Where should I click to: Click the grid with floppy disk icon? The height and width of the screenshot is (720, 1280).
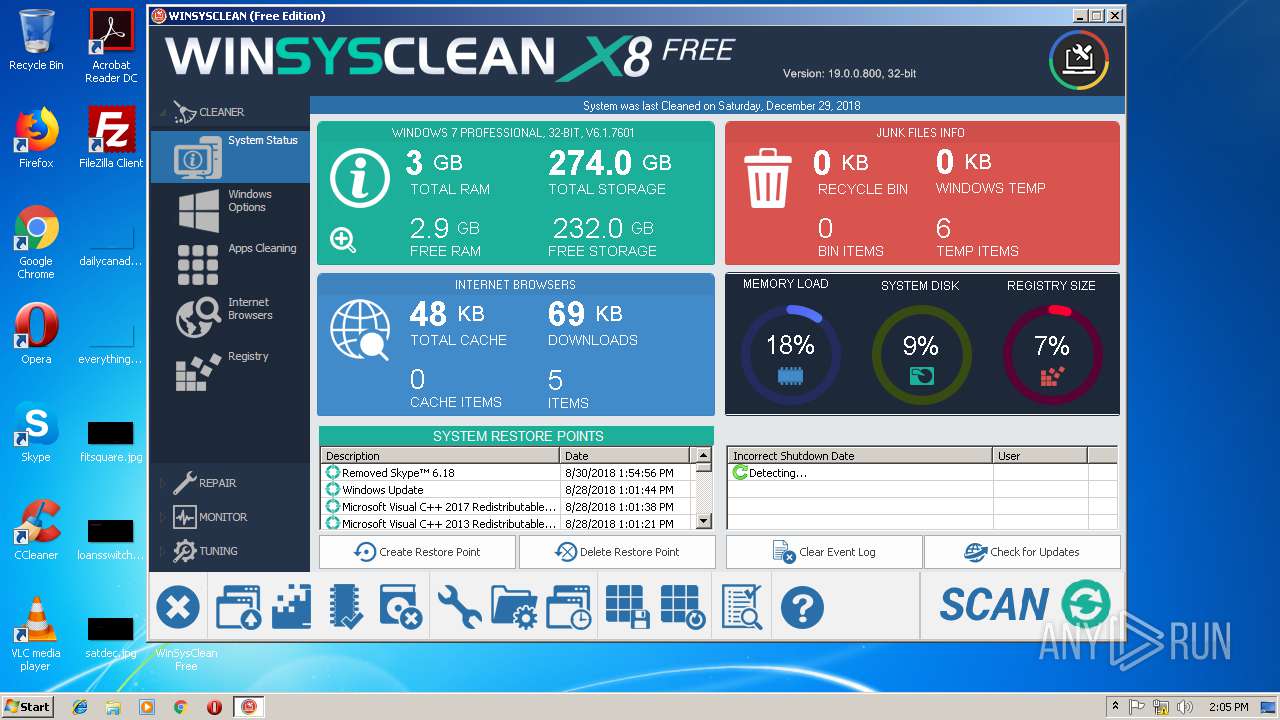628,607
